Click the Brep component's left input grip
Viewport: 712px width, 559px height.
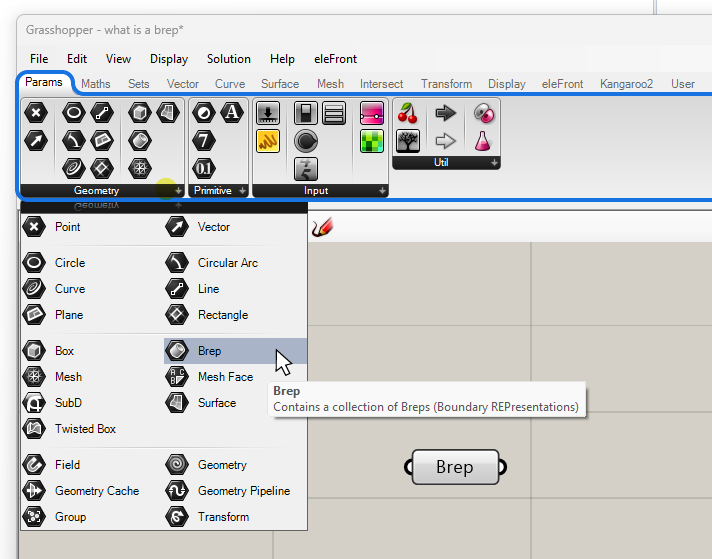[x=408, y=467]
